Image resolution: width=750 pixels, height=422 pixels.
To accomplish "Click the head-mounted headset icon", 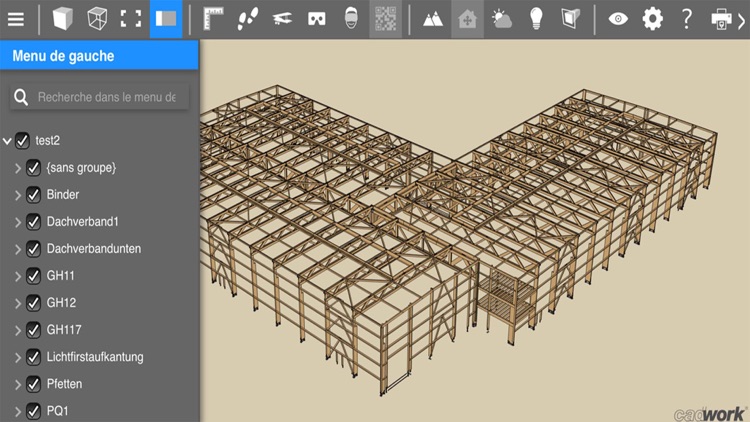I will point(351,19).
